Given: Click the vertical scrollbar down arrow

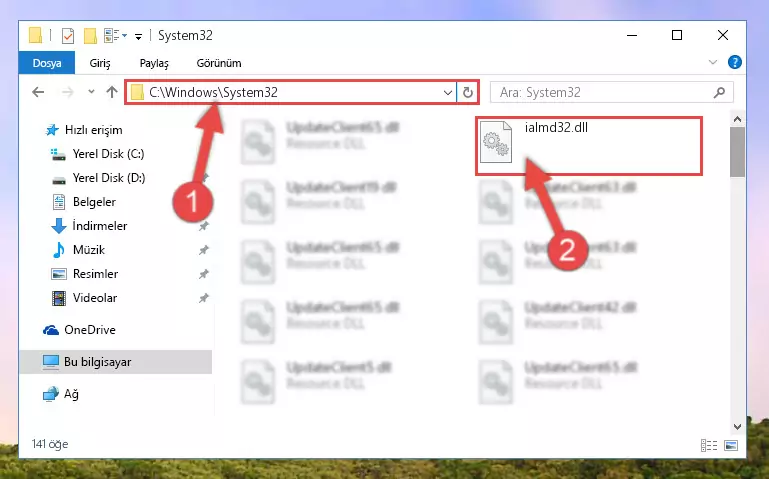Looking at the screenshot, I should [737, 427].
